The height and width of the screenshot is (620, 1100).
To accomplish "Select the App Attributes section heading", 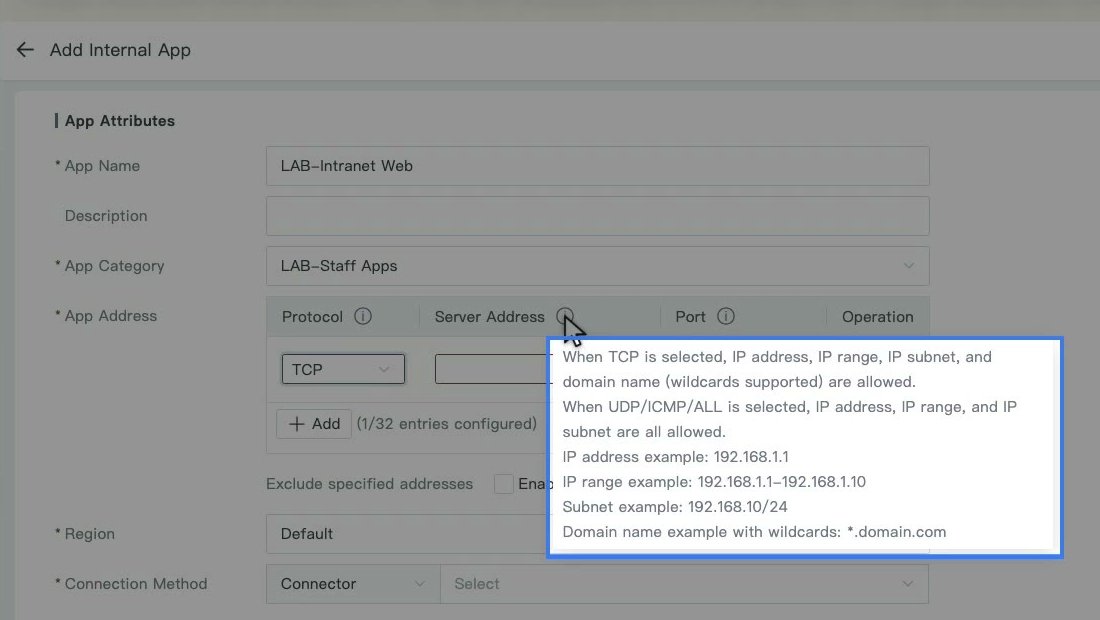I will [x=120, y=121].
